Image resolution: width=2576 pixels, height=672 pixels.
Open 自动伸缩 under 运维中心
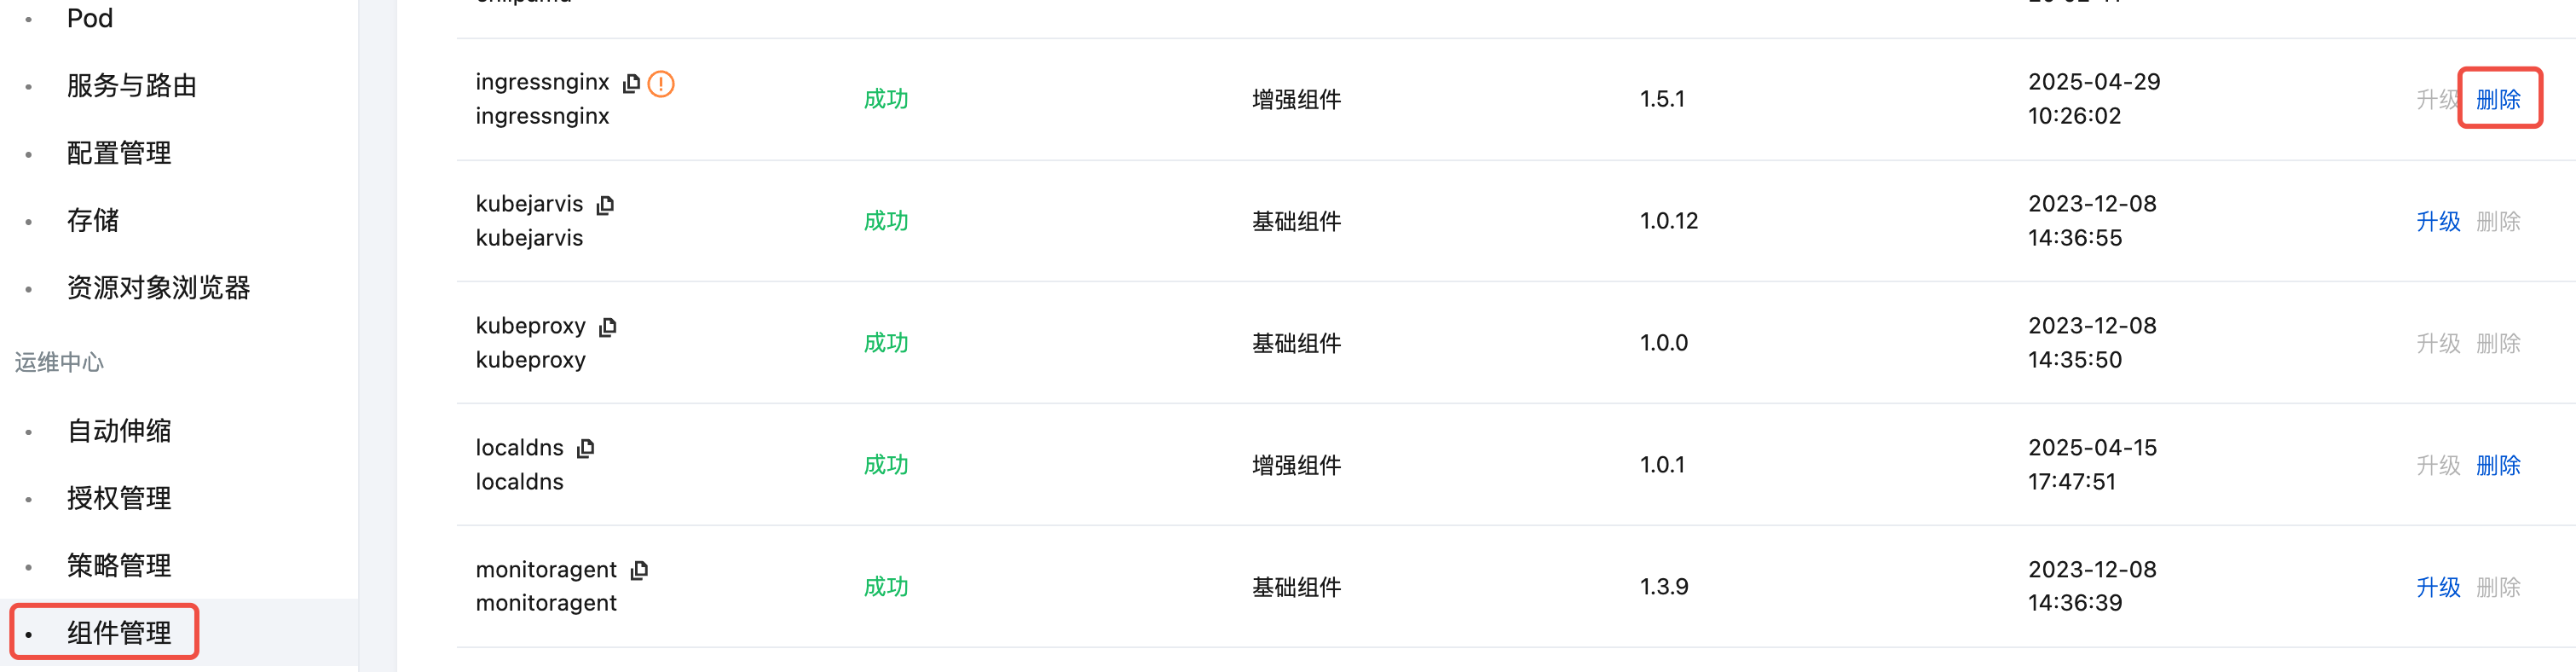(x=119, y=431)
